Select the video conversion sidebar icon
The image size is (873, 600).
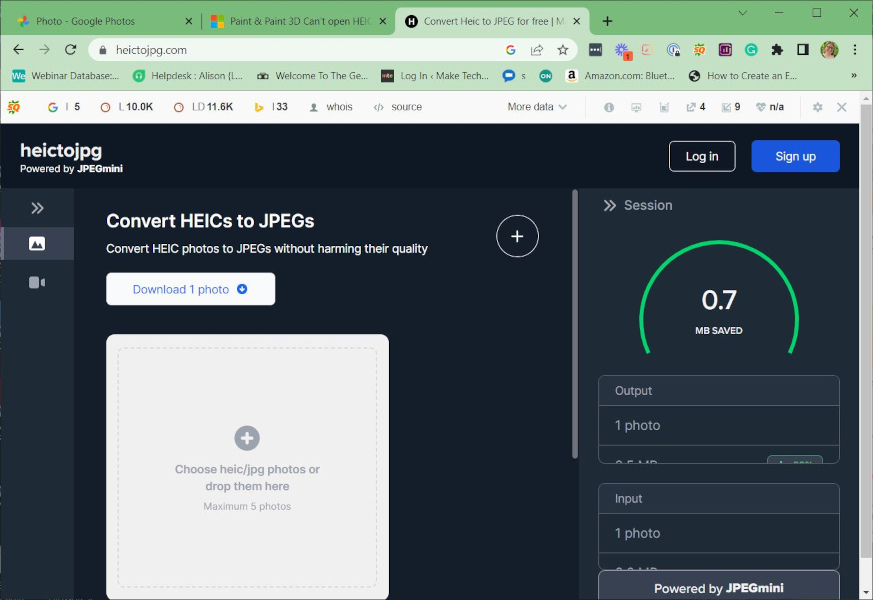tap(36, 282)
